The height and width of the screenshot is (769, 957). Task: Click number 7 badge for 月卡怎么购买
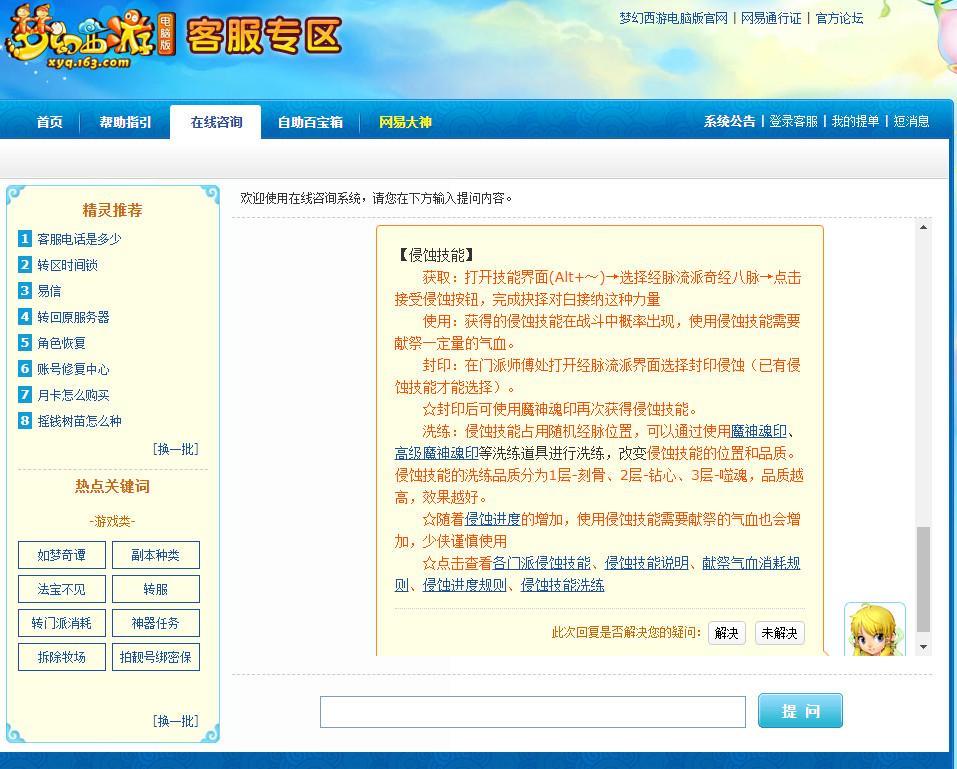pyautogui.click(x=24, y=395)
